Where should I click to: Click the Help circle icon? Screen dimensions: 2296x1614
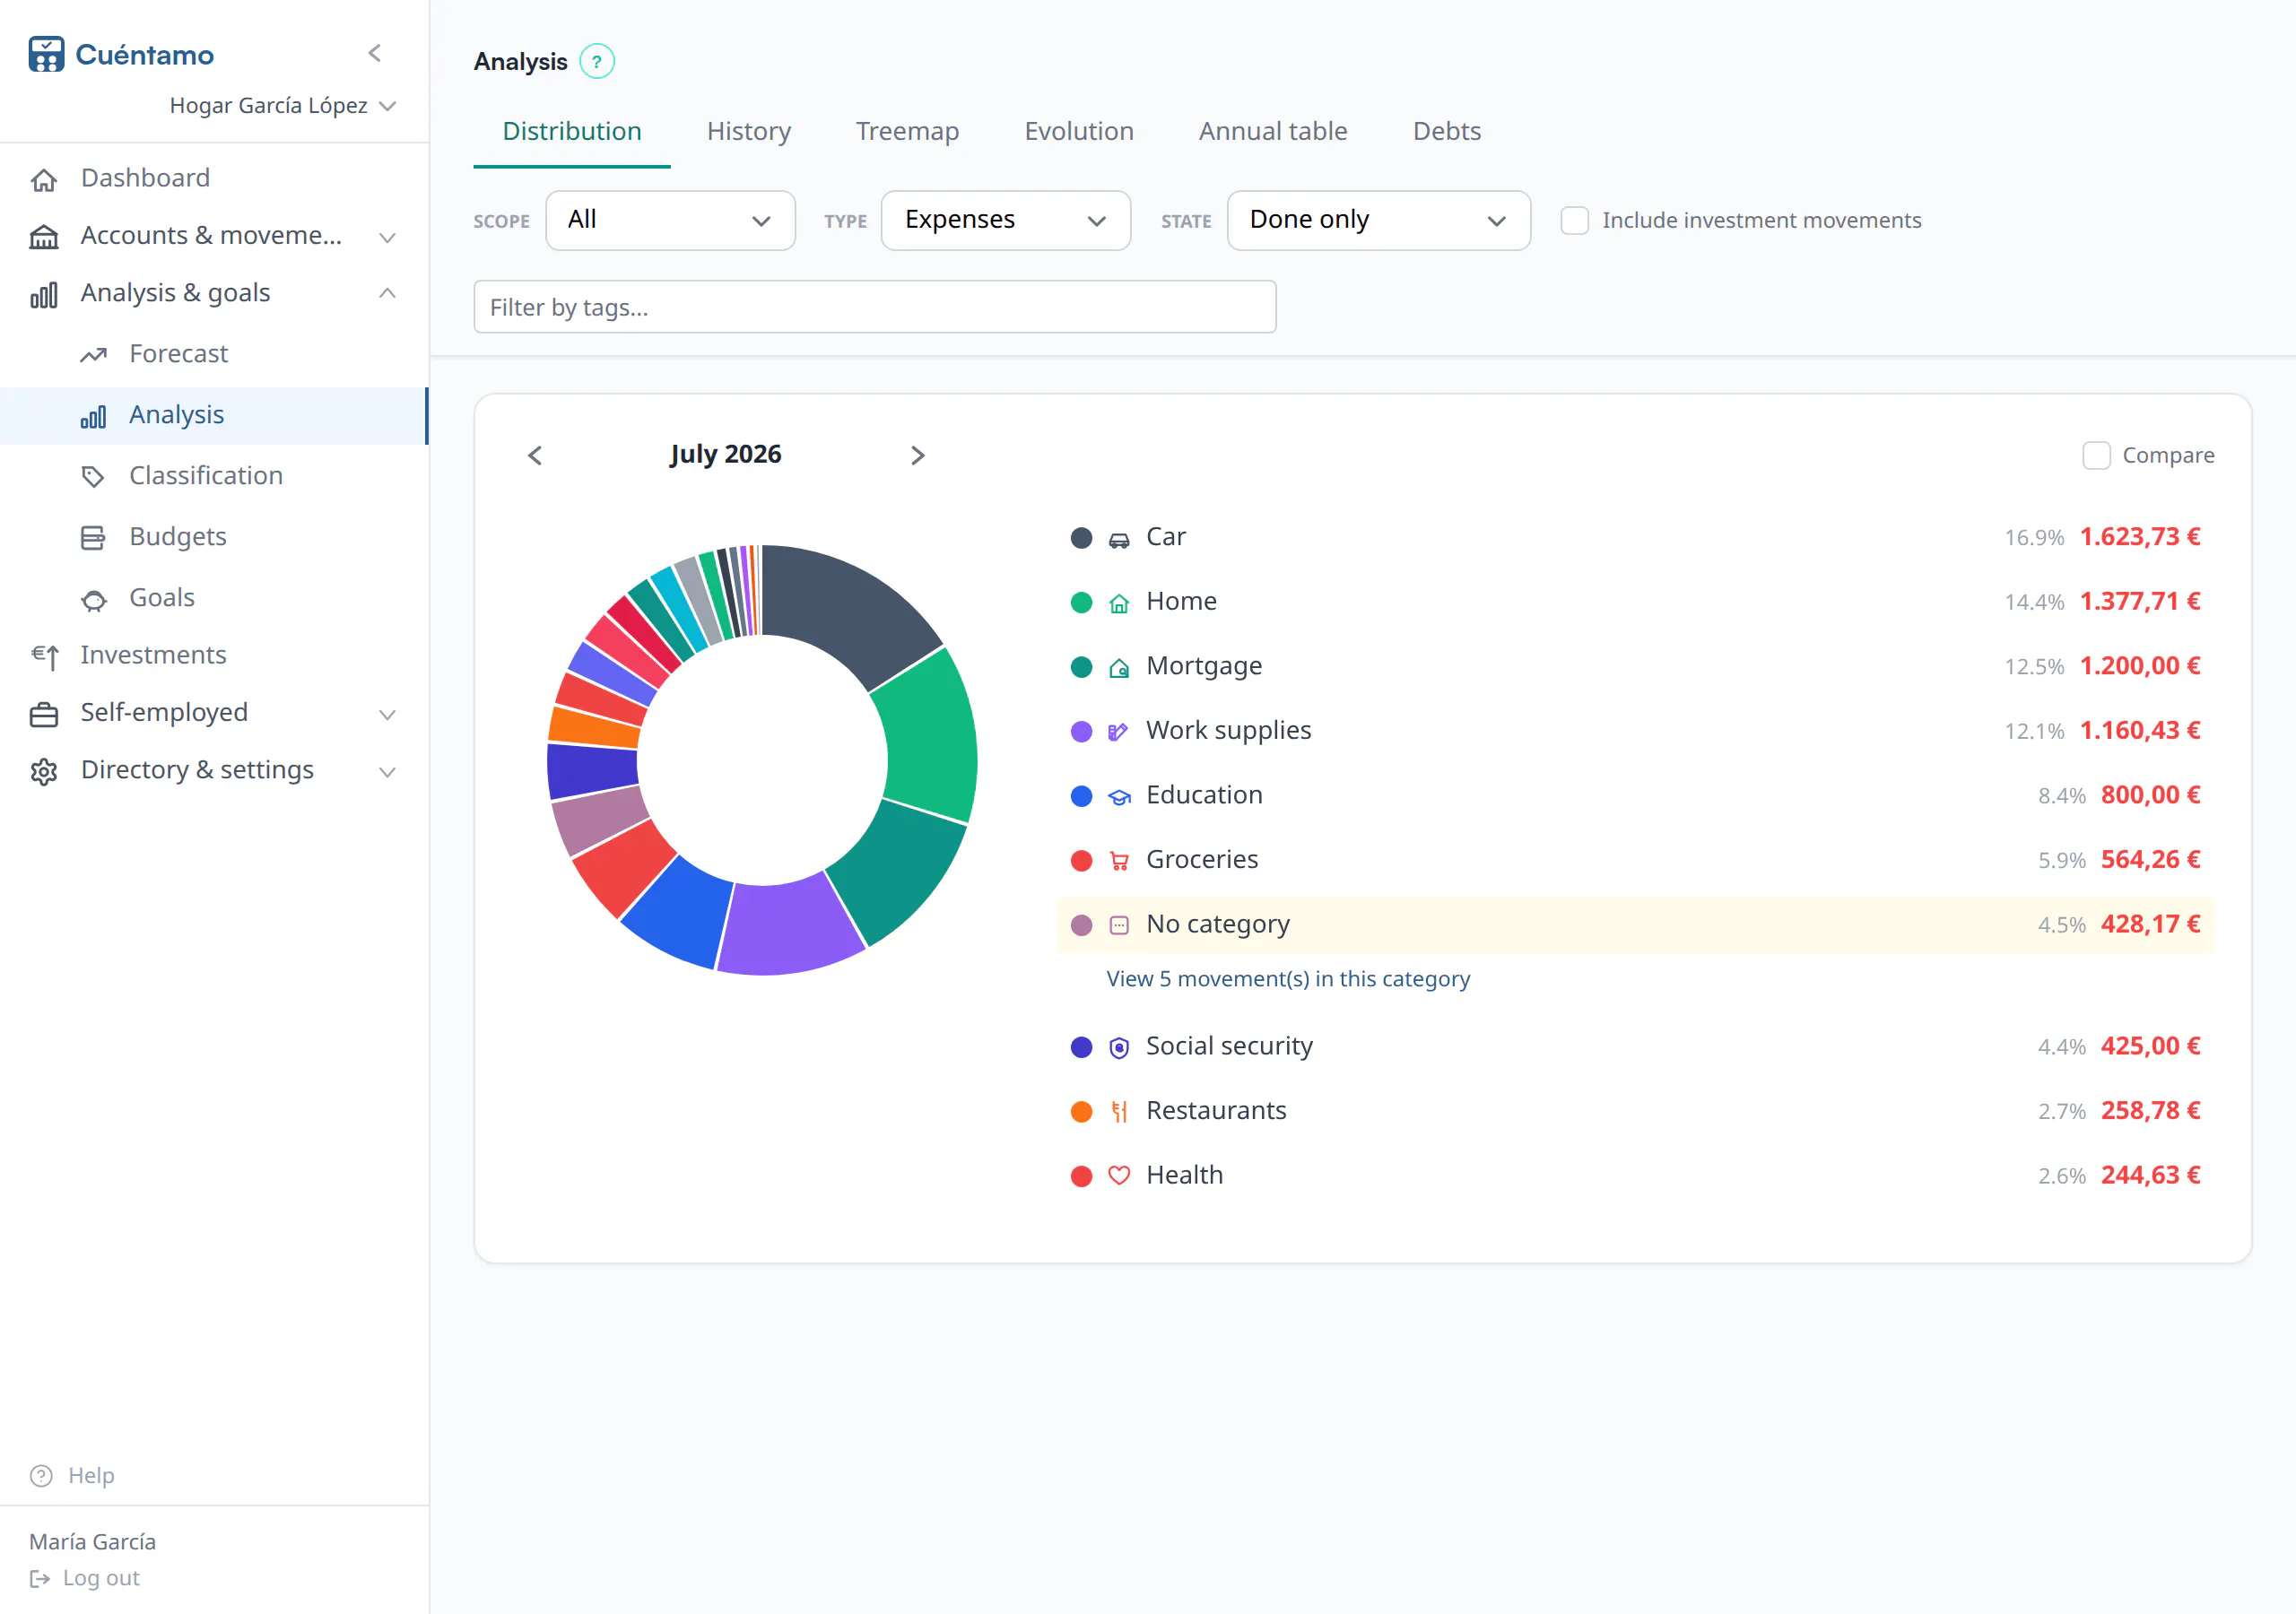coord(41,1475)
